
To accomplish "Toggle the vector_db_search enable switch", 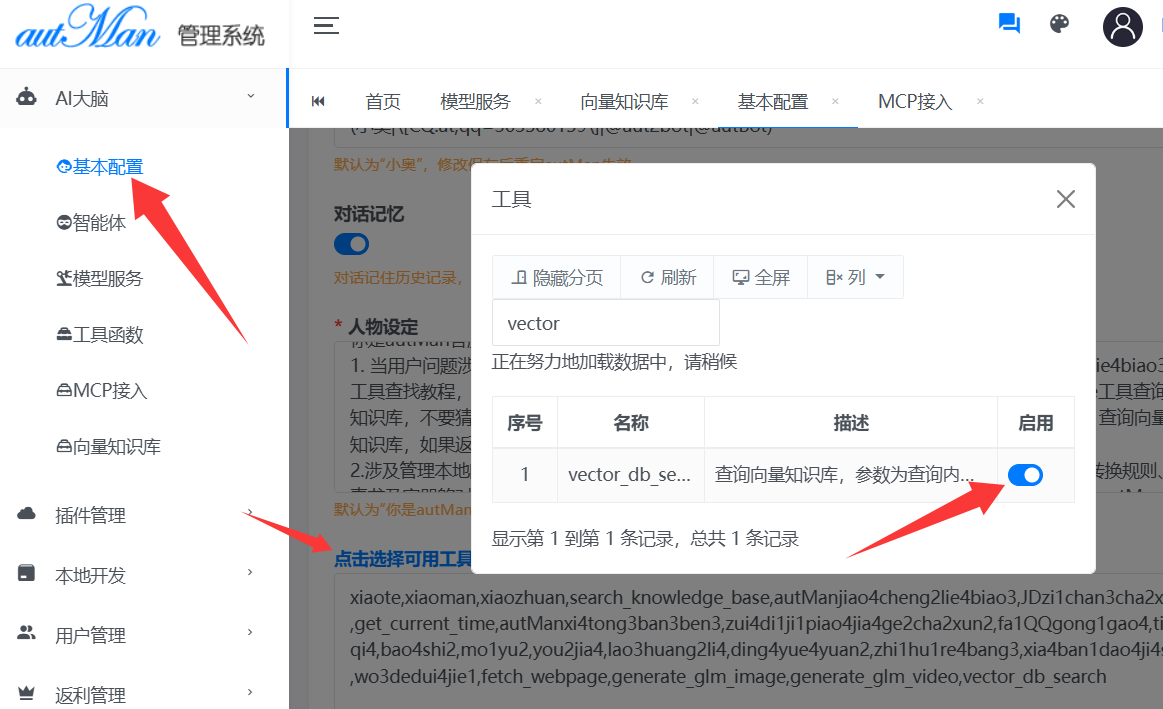I will tap(1025, 475).
